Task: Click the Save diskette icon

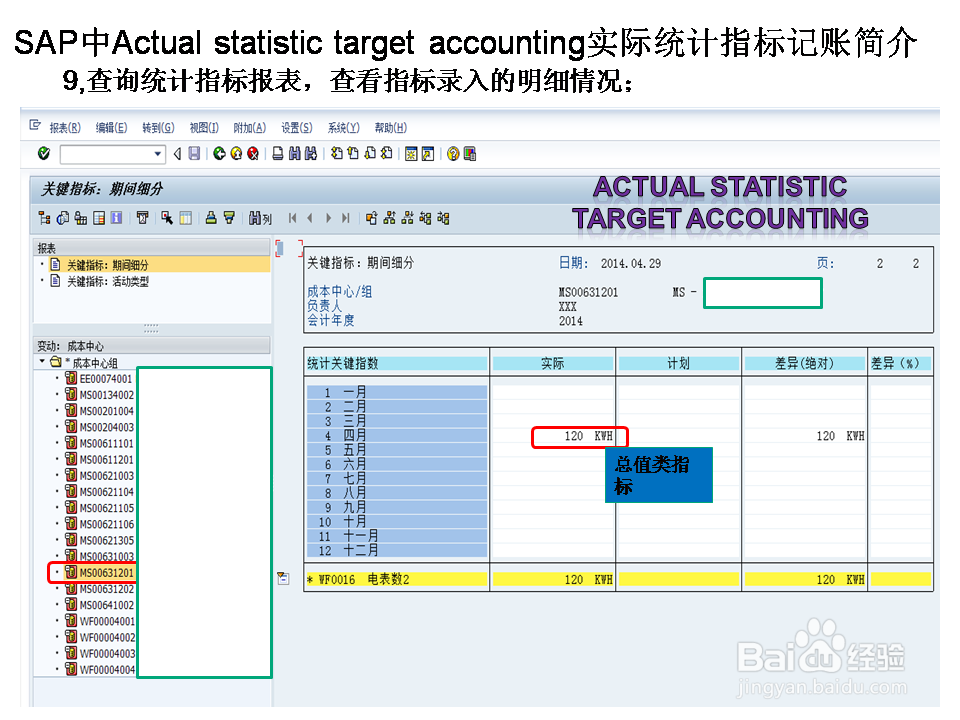Action: point(194,154)
